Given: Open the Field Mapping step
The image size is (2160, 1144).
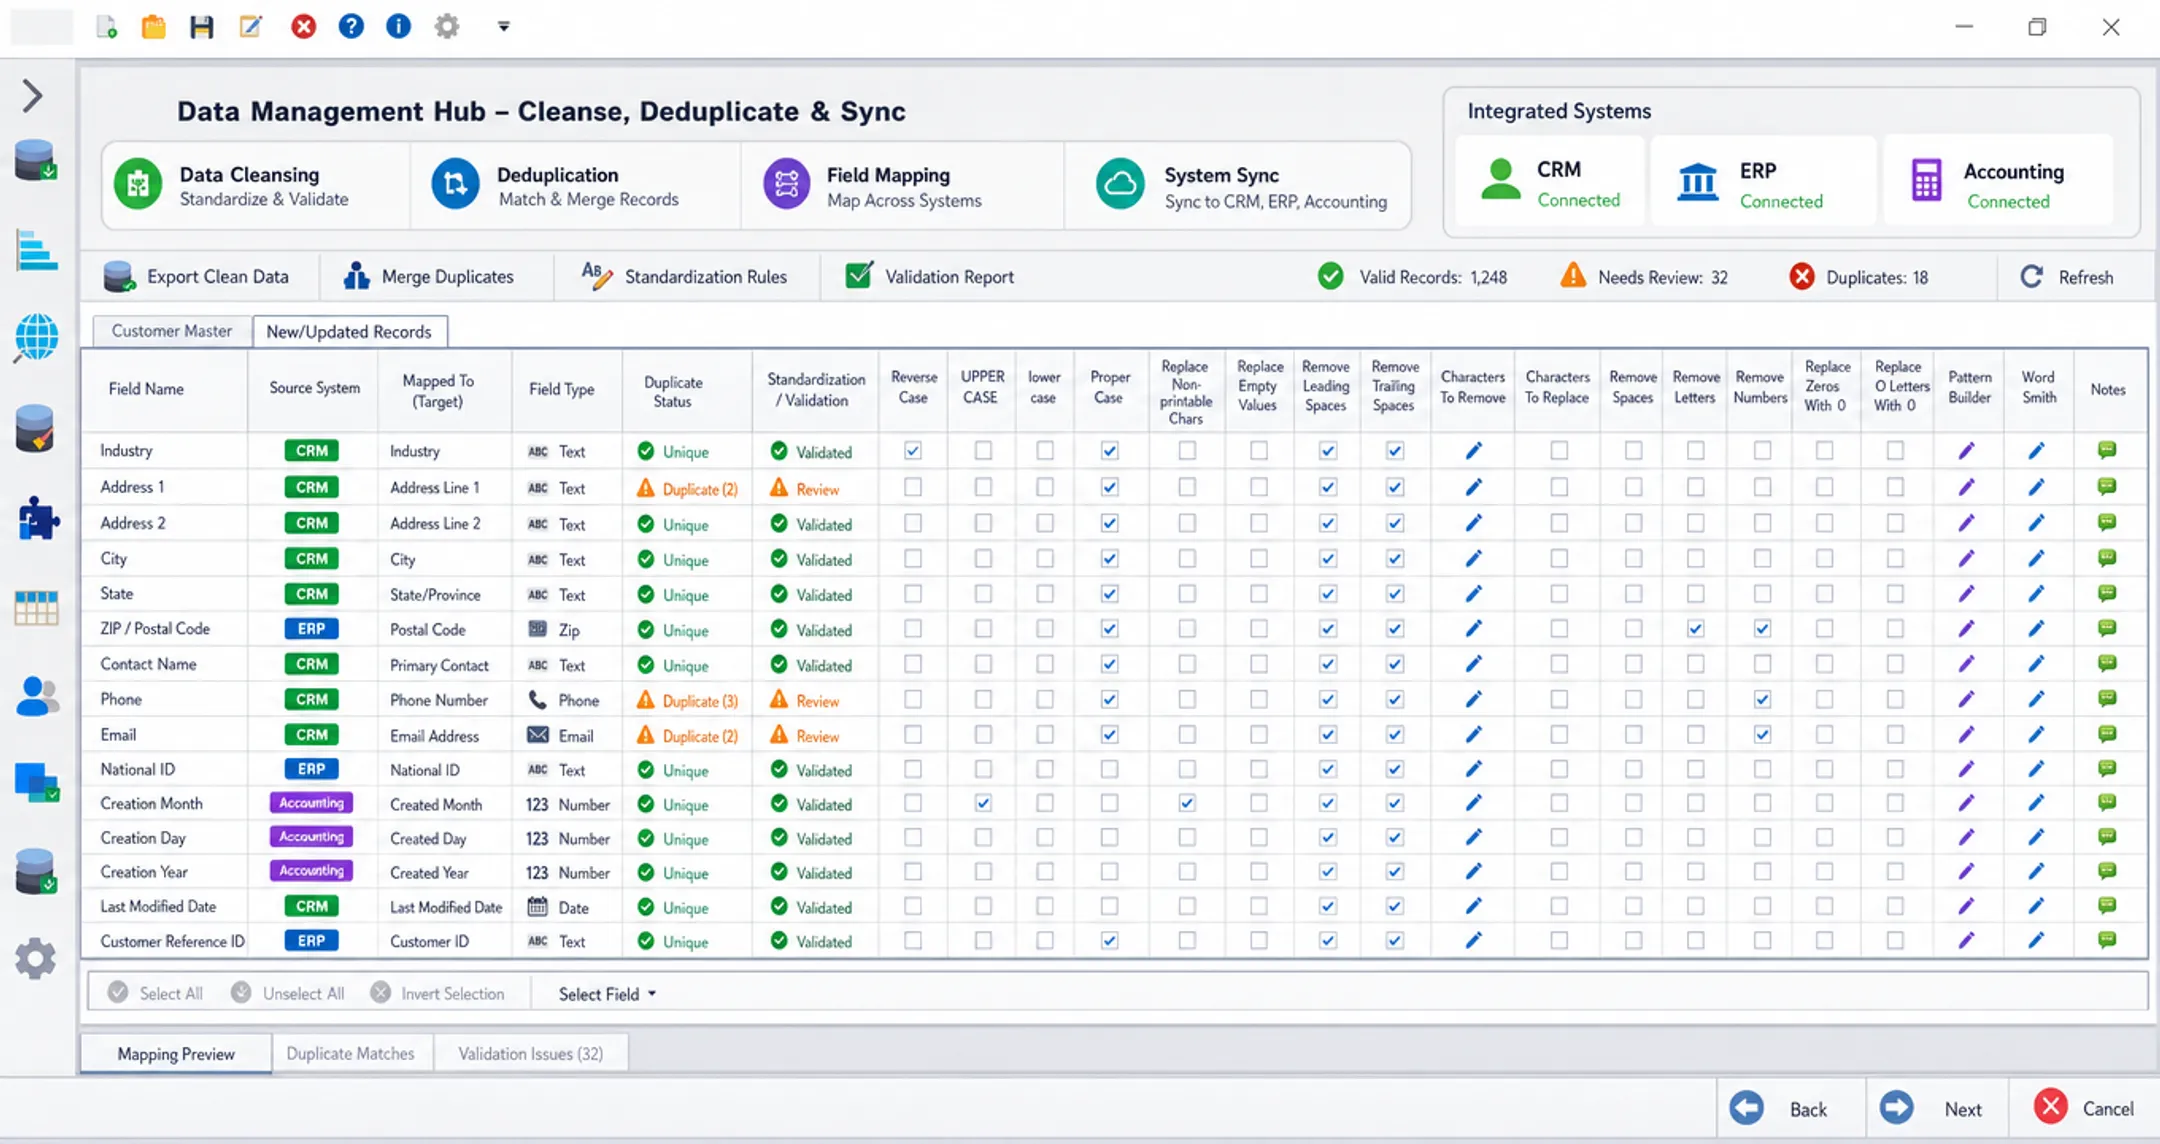Looking at the screenshot, I should pos(902,186).
